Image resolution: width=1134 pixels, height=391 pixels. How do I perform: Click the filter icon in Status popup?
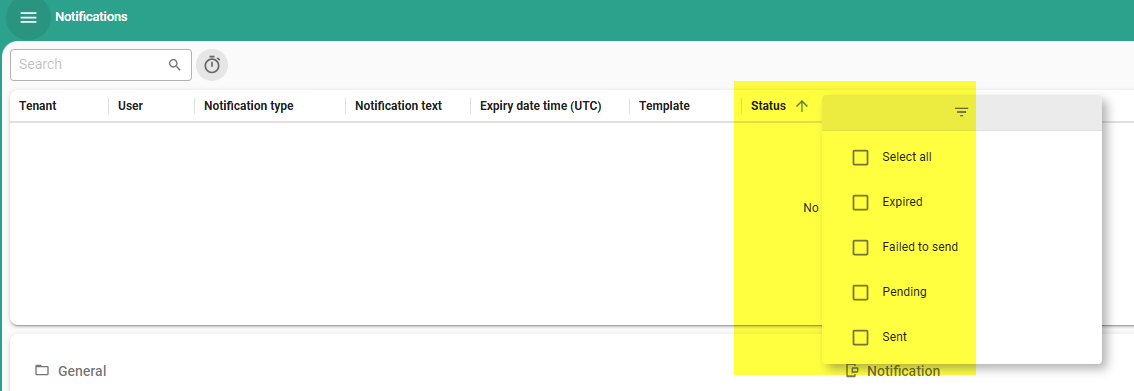click(x=961, y=112)
